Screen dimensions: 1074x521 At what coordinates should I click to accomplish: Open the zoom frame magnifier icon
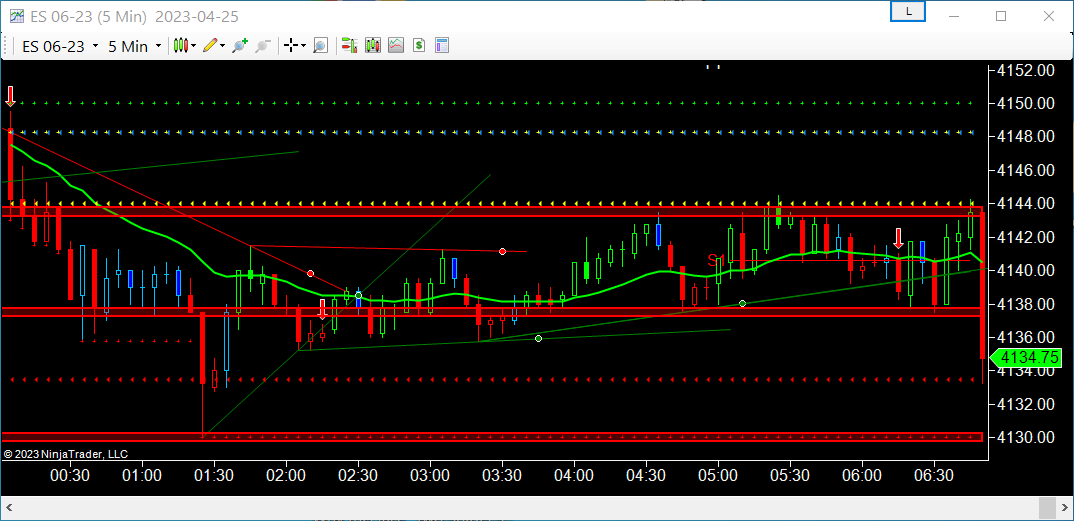(320, 46)
